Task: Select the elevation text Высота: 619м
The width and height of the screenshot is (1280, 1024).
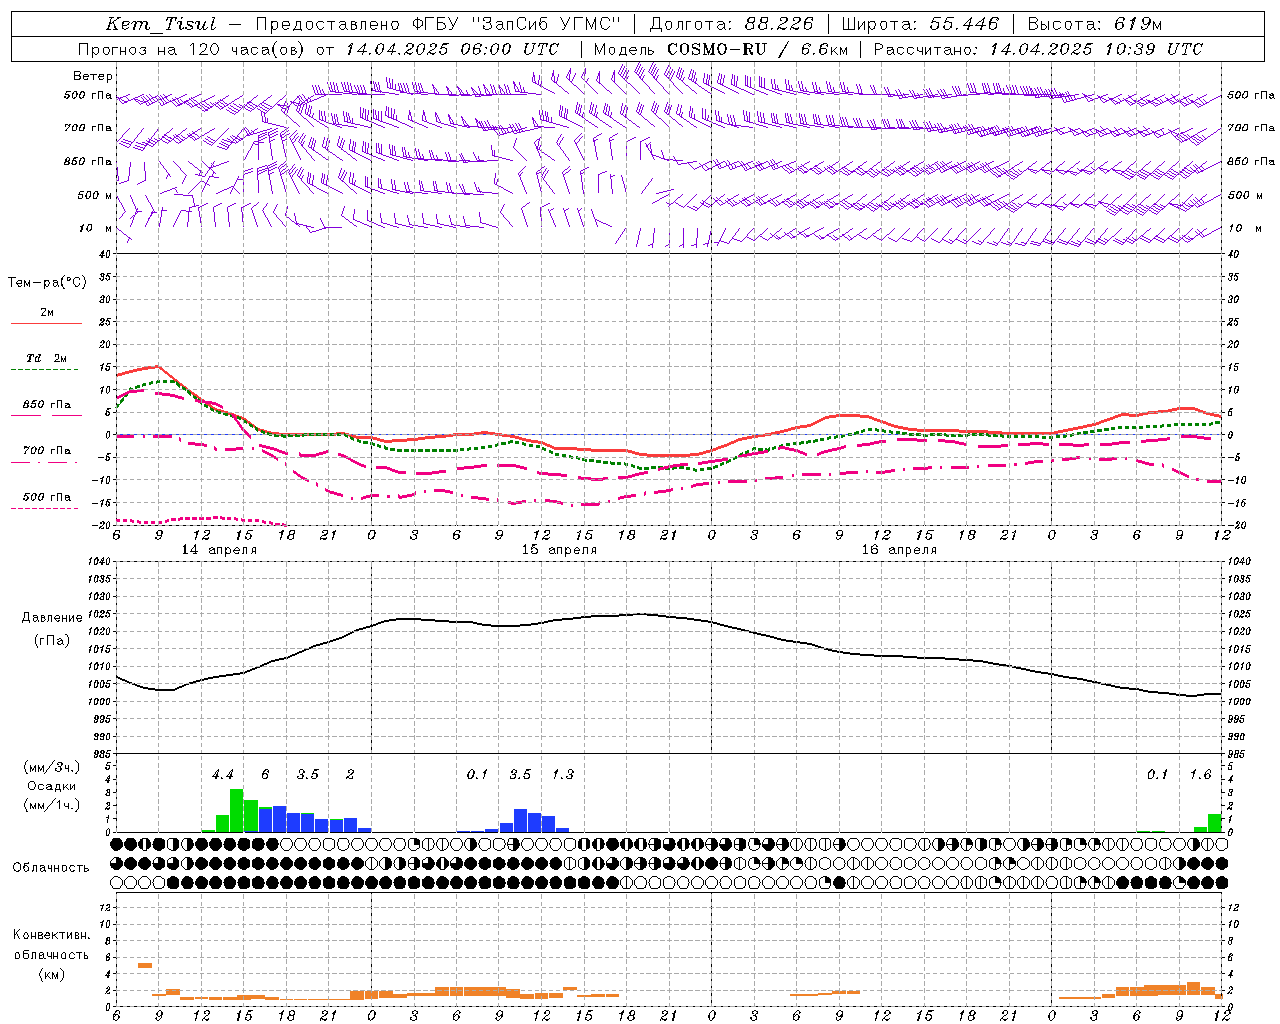Action: 1095,24
